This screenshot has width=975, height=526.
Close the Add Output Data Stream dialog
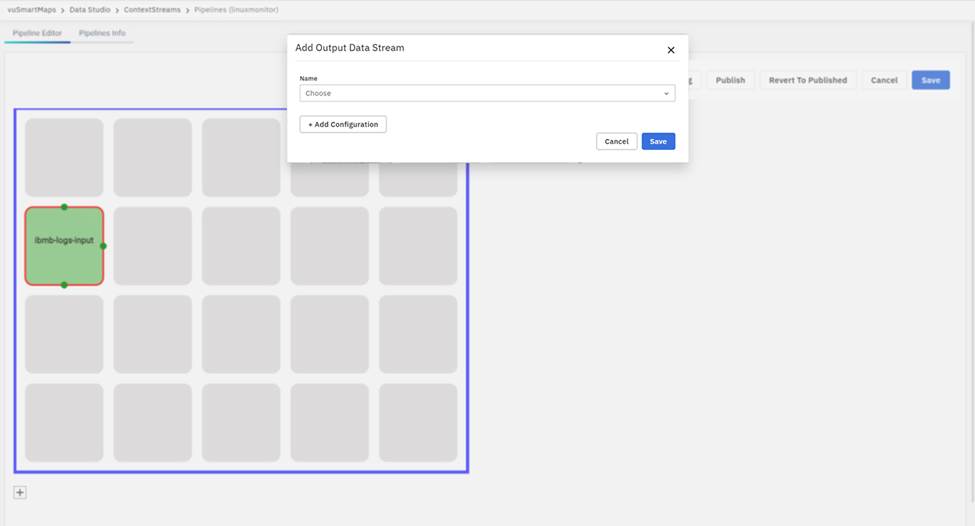pyautogui.click(x=671, y=50)
